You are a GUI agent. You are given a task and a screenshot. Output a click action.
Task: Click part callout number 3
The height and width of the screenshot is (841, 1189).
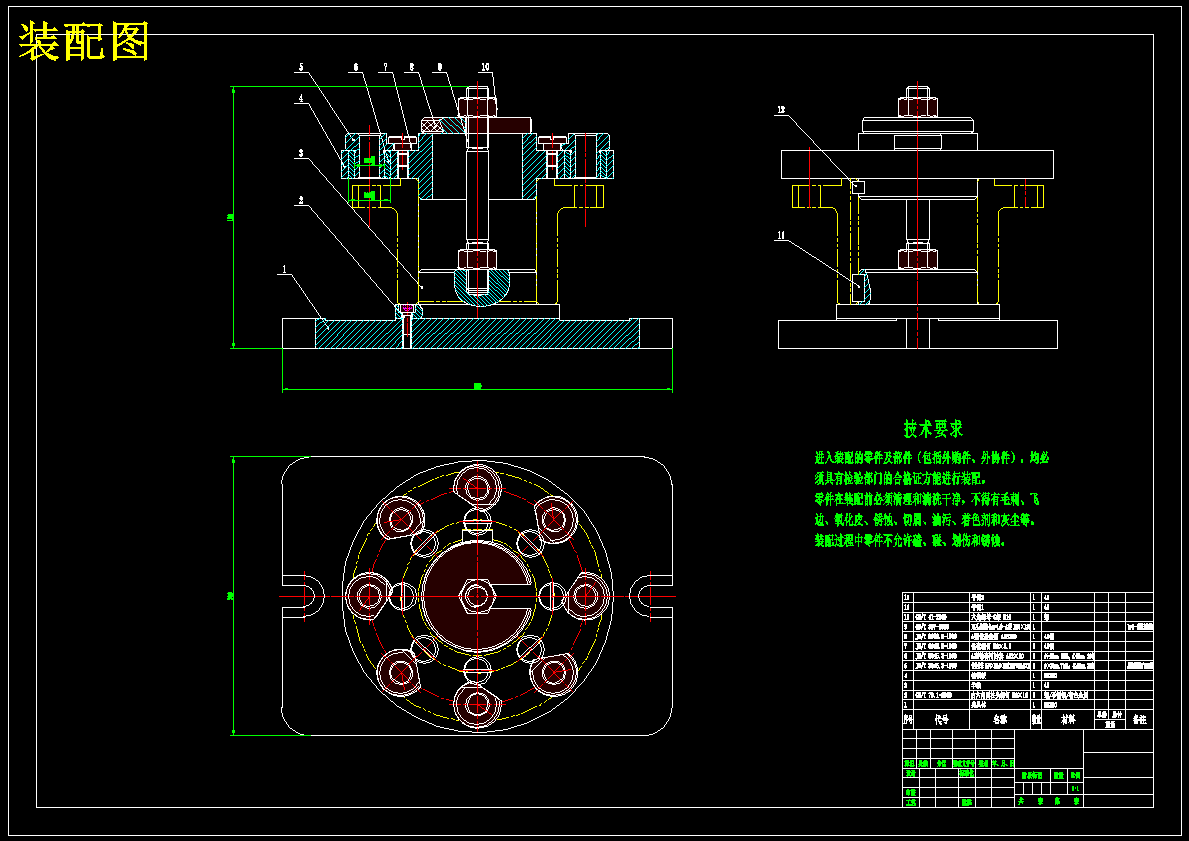(x=301, y=153)
